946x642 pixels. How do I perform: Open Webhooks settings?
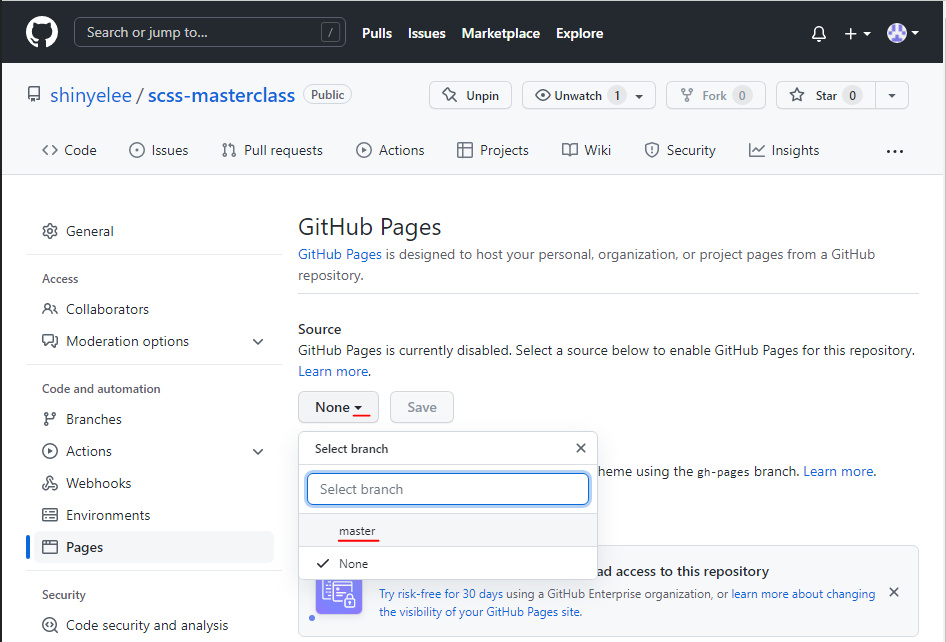154,483
